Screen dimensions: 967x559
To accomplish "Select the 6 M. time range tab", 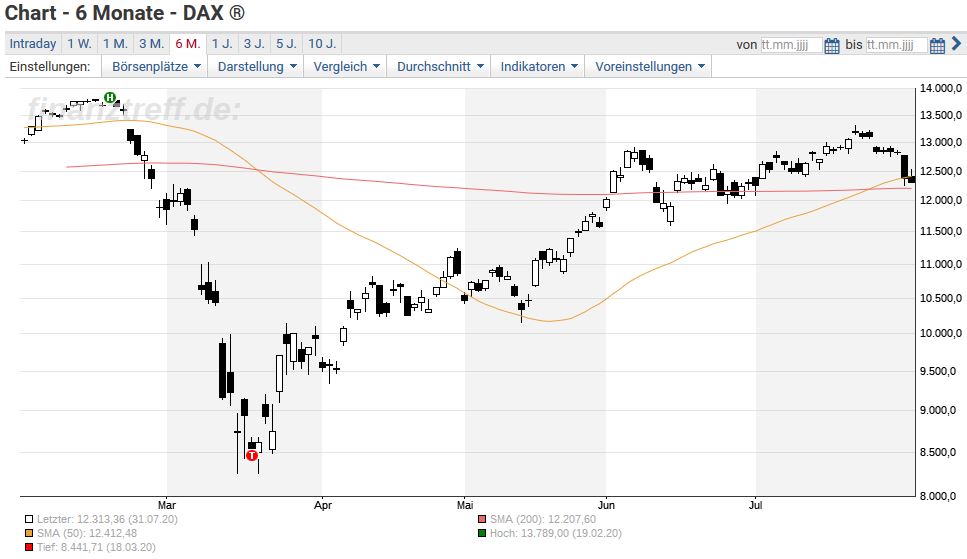I will pyautogui.click(x=187, y=44).
